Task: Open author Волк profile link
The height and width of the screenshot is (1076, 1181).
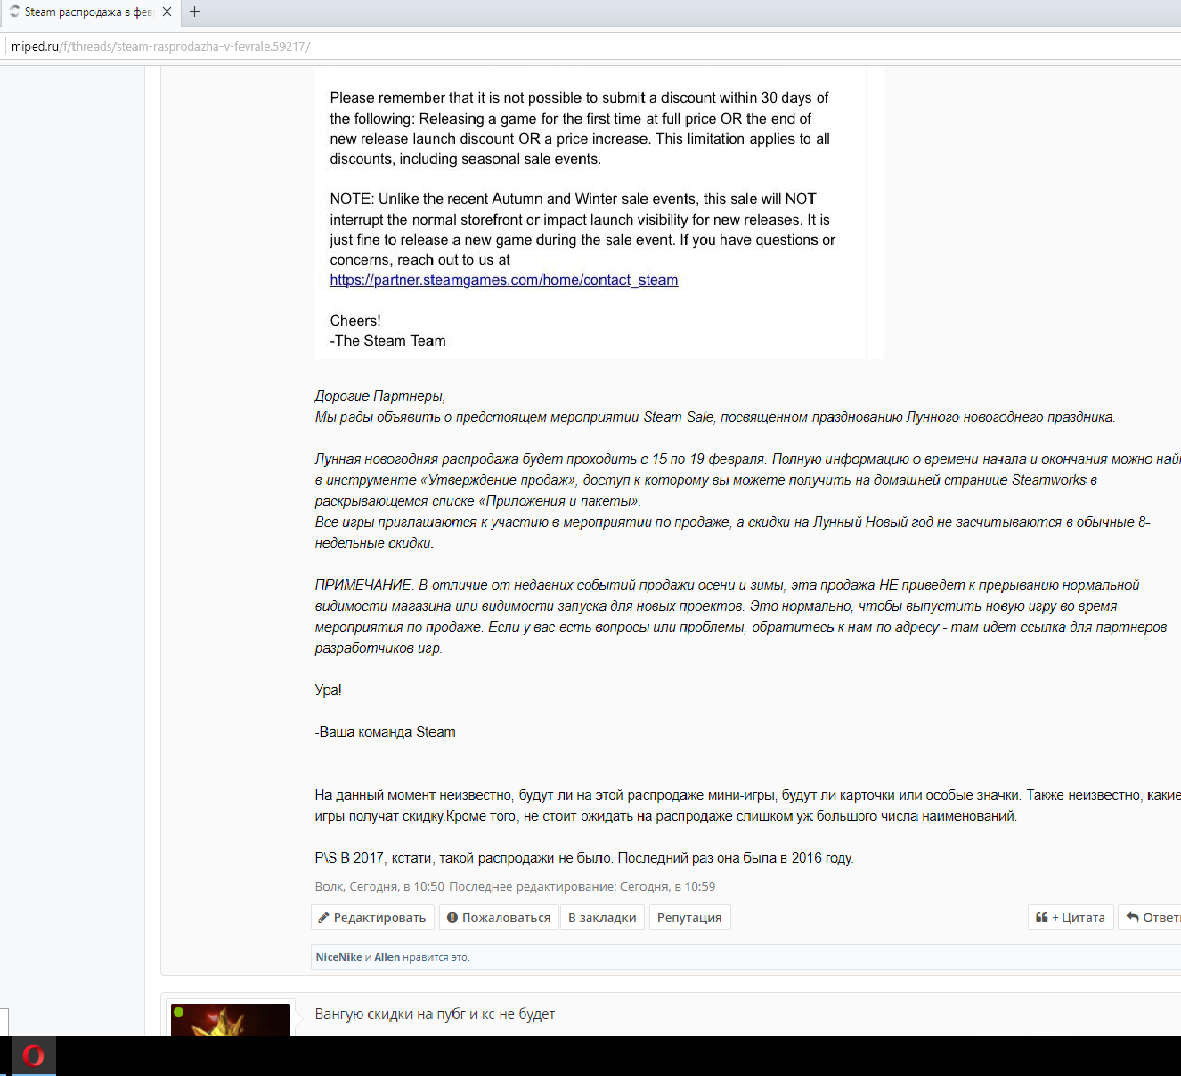Action: 328,886
